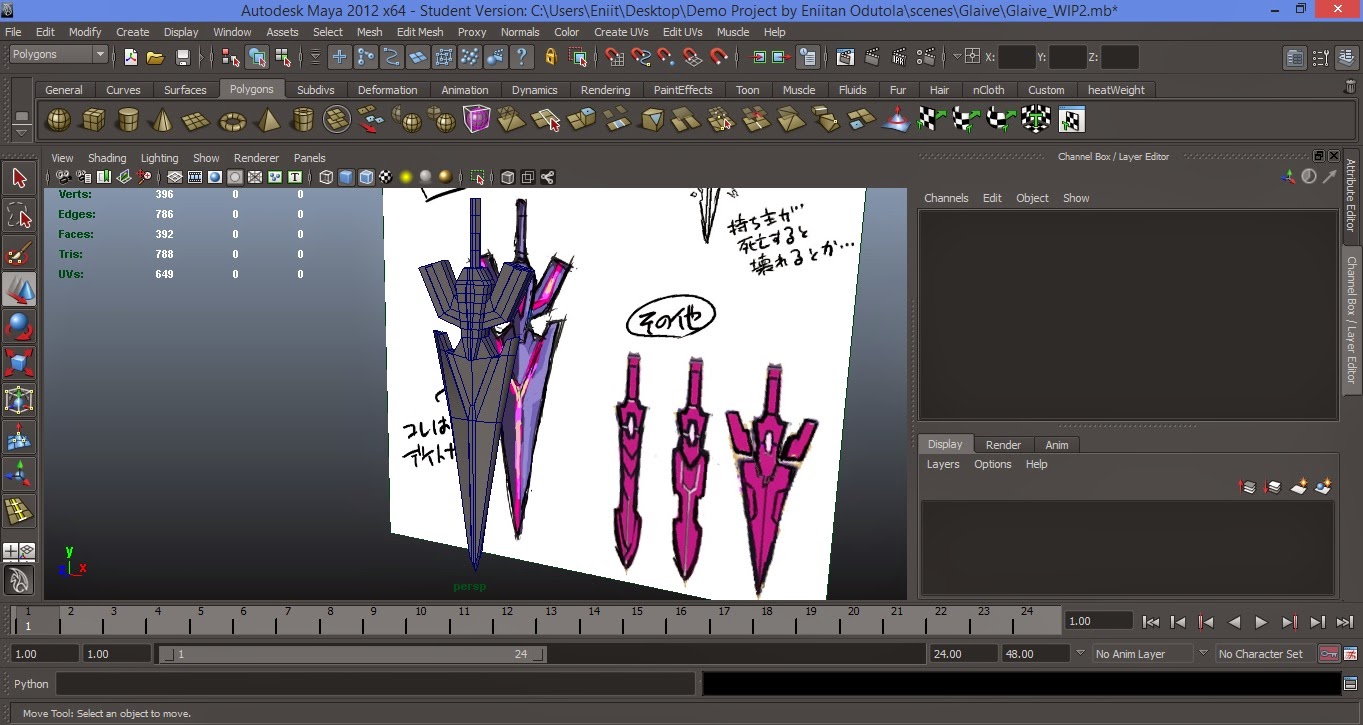Activate the Lasso select tool
This screenshot has height=725, width=1363.
(19, 216)
